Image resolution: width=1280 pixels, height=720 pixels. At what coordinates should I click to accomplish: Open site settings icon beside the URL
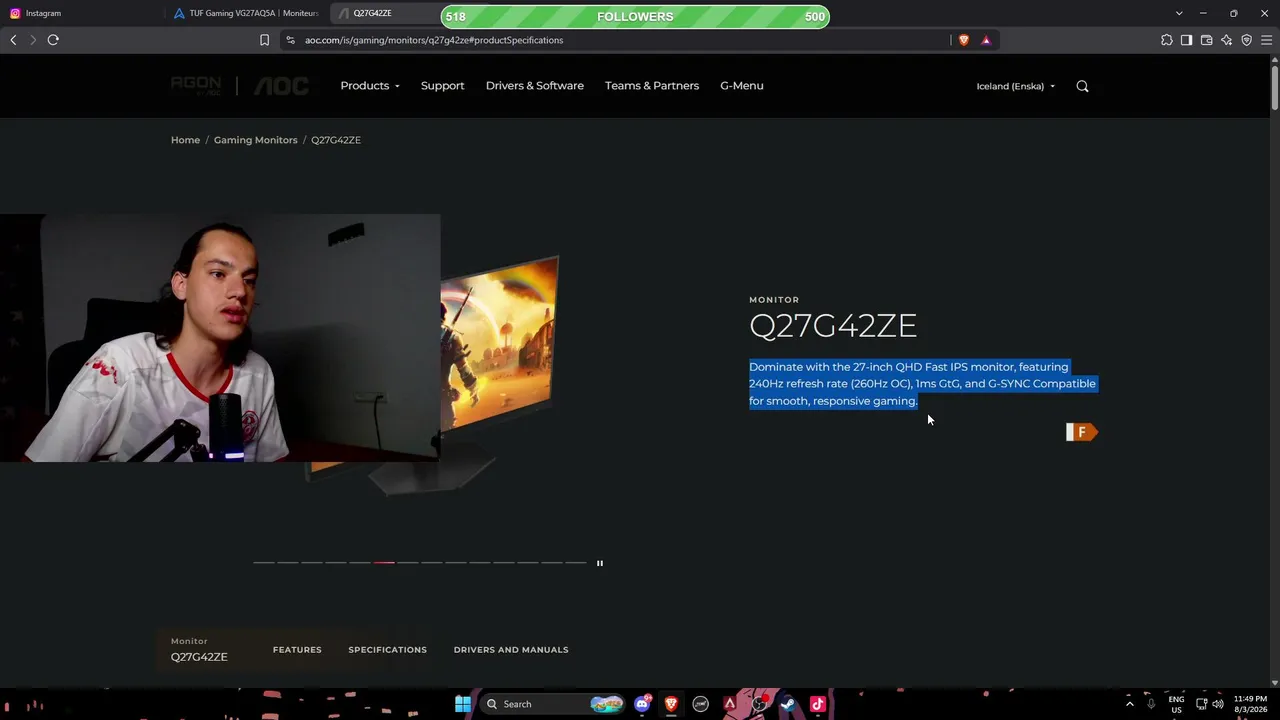[290, 40]
